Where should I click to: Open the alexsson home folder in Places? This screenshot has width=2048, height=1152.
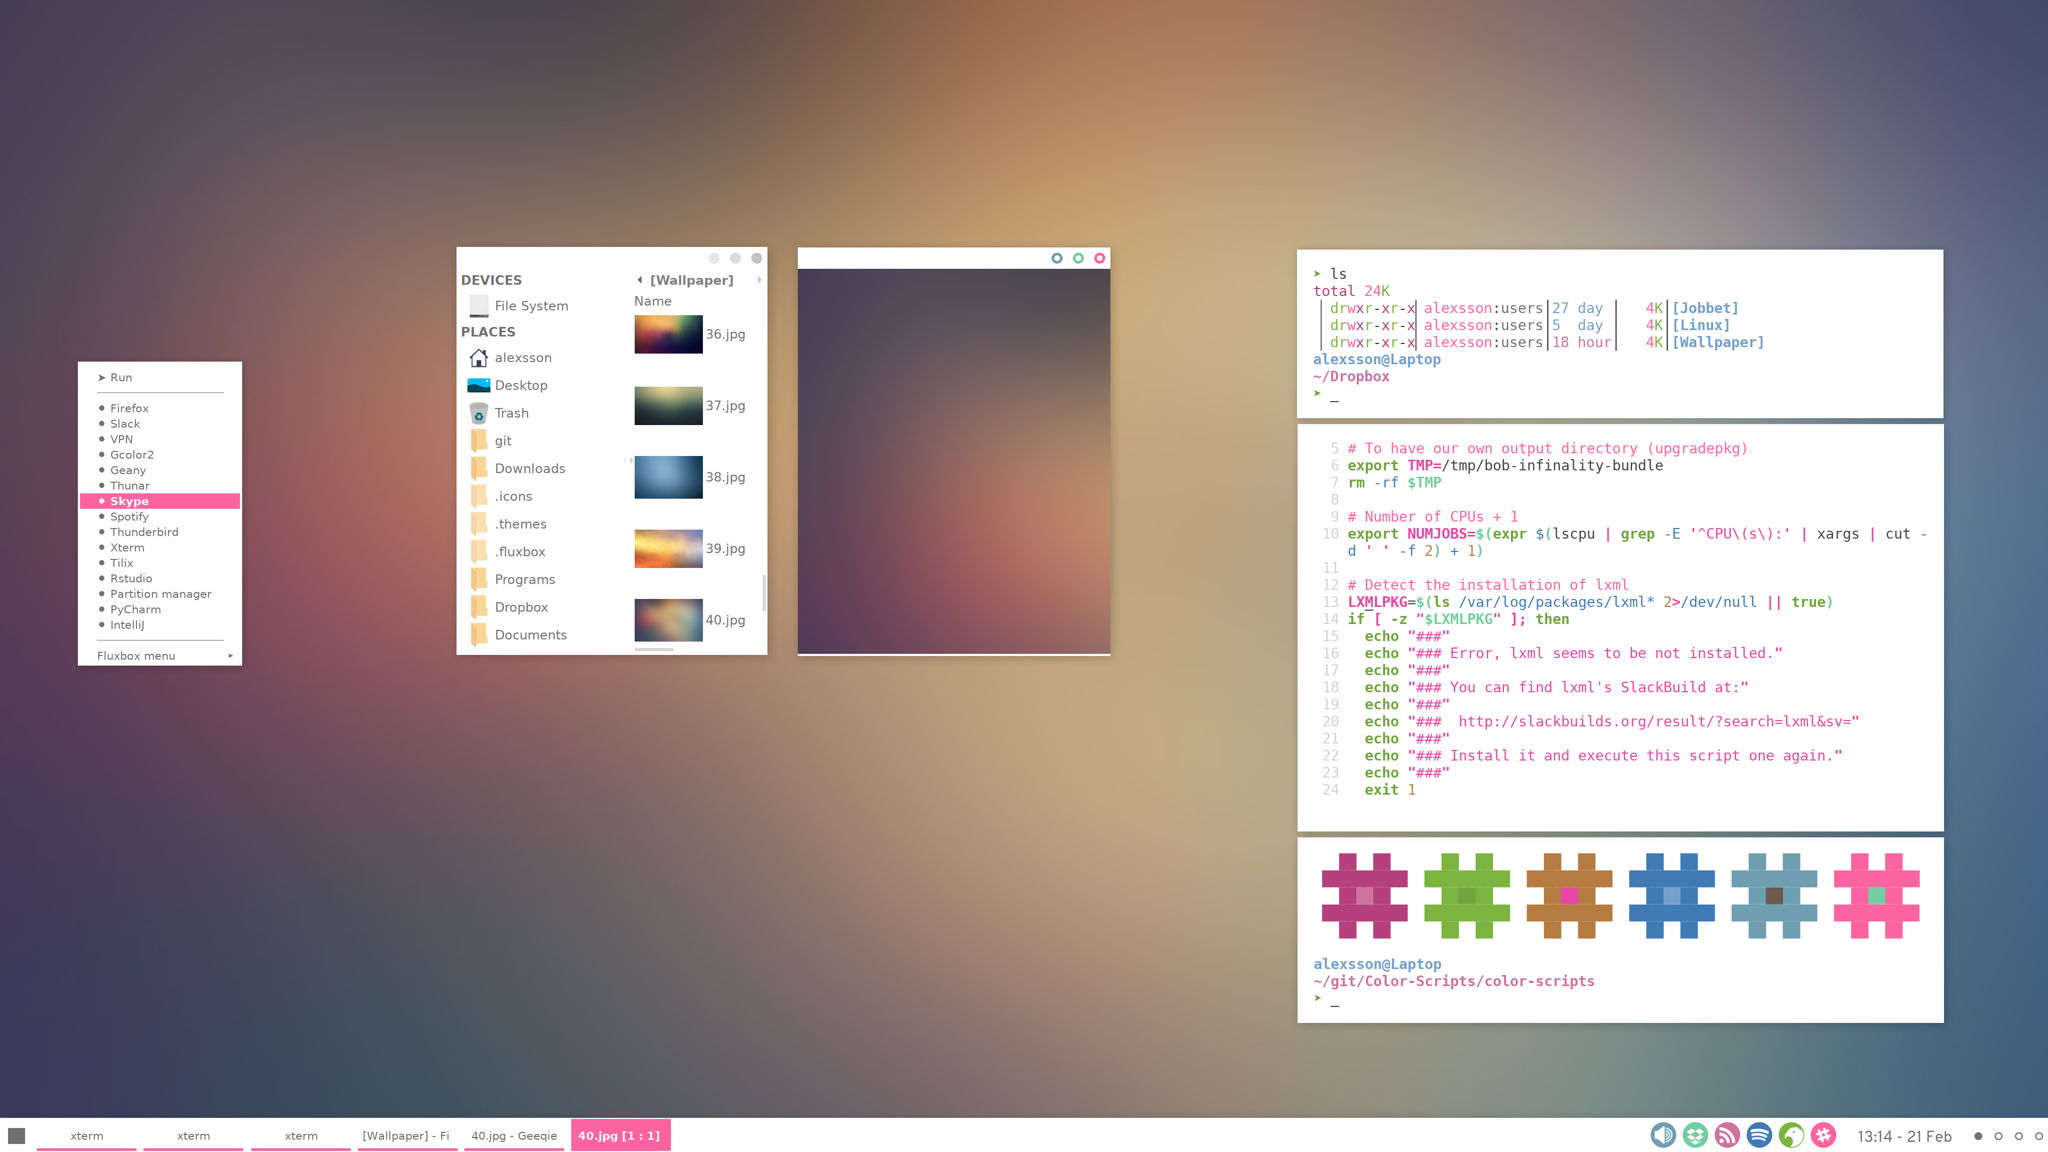pos(523,357)
